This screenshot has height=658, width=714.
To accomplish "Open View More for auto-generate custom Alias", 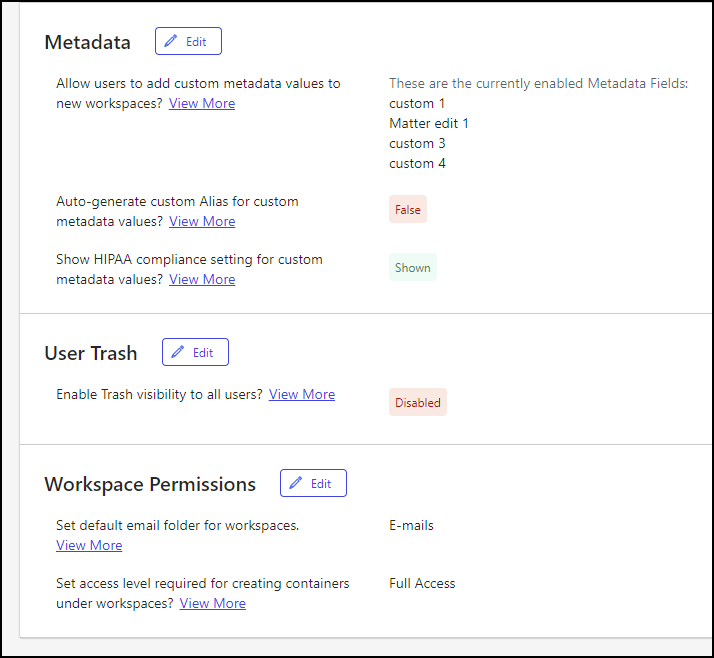I will click(x=202, y=221).
